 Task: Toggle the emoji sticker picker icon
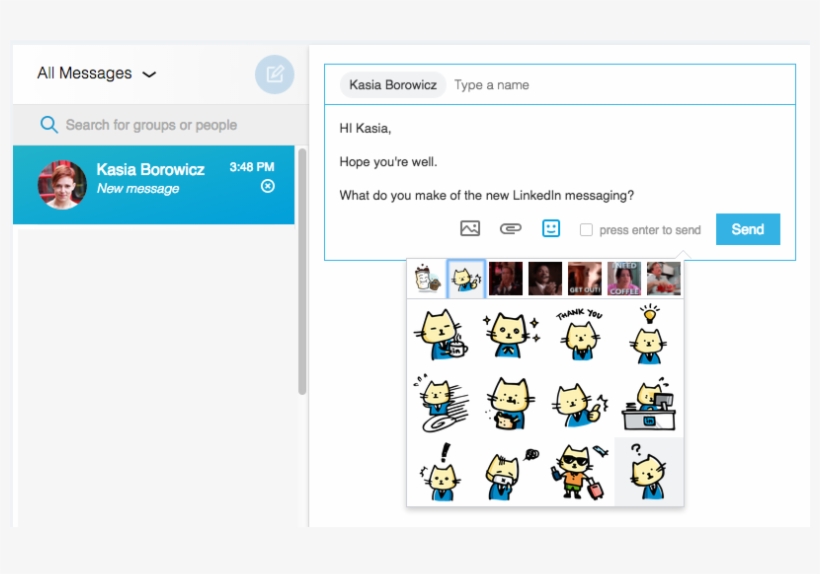[x=551, y=228]
